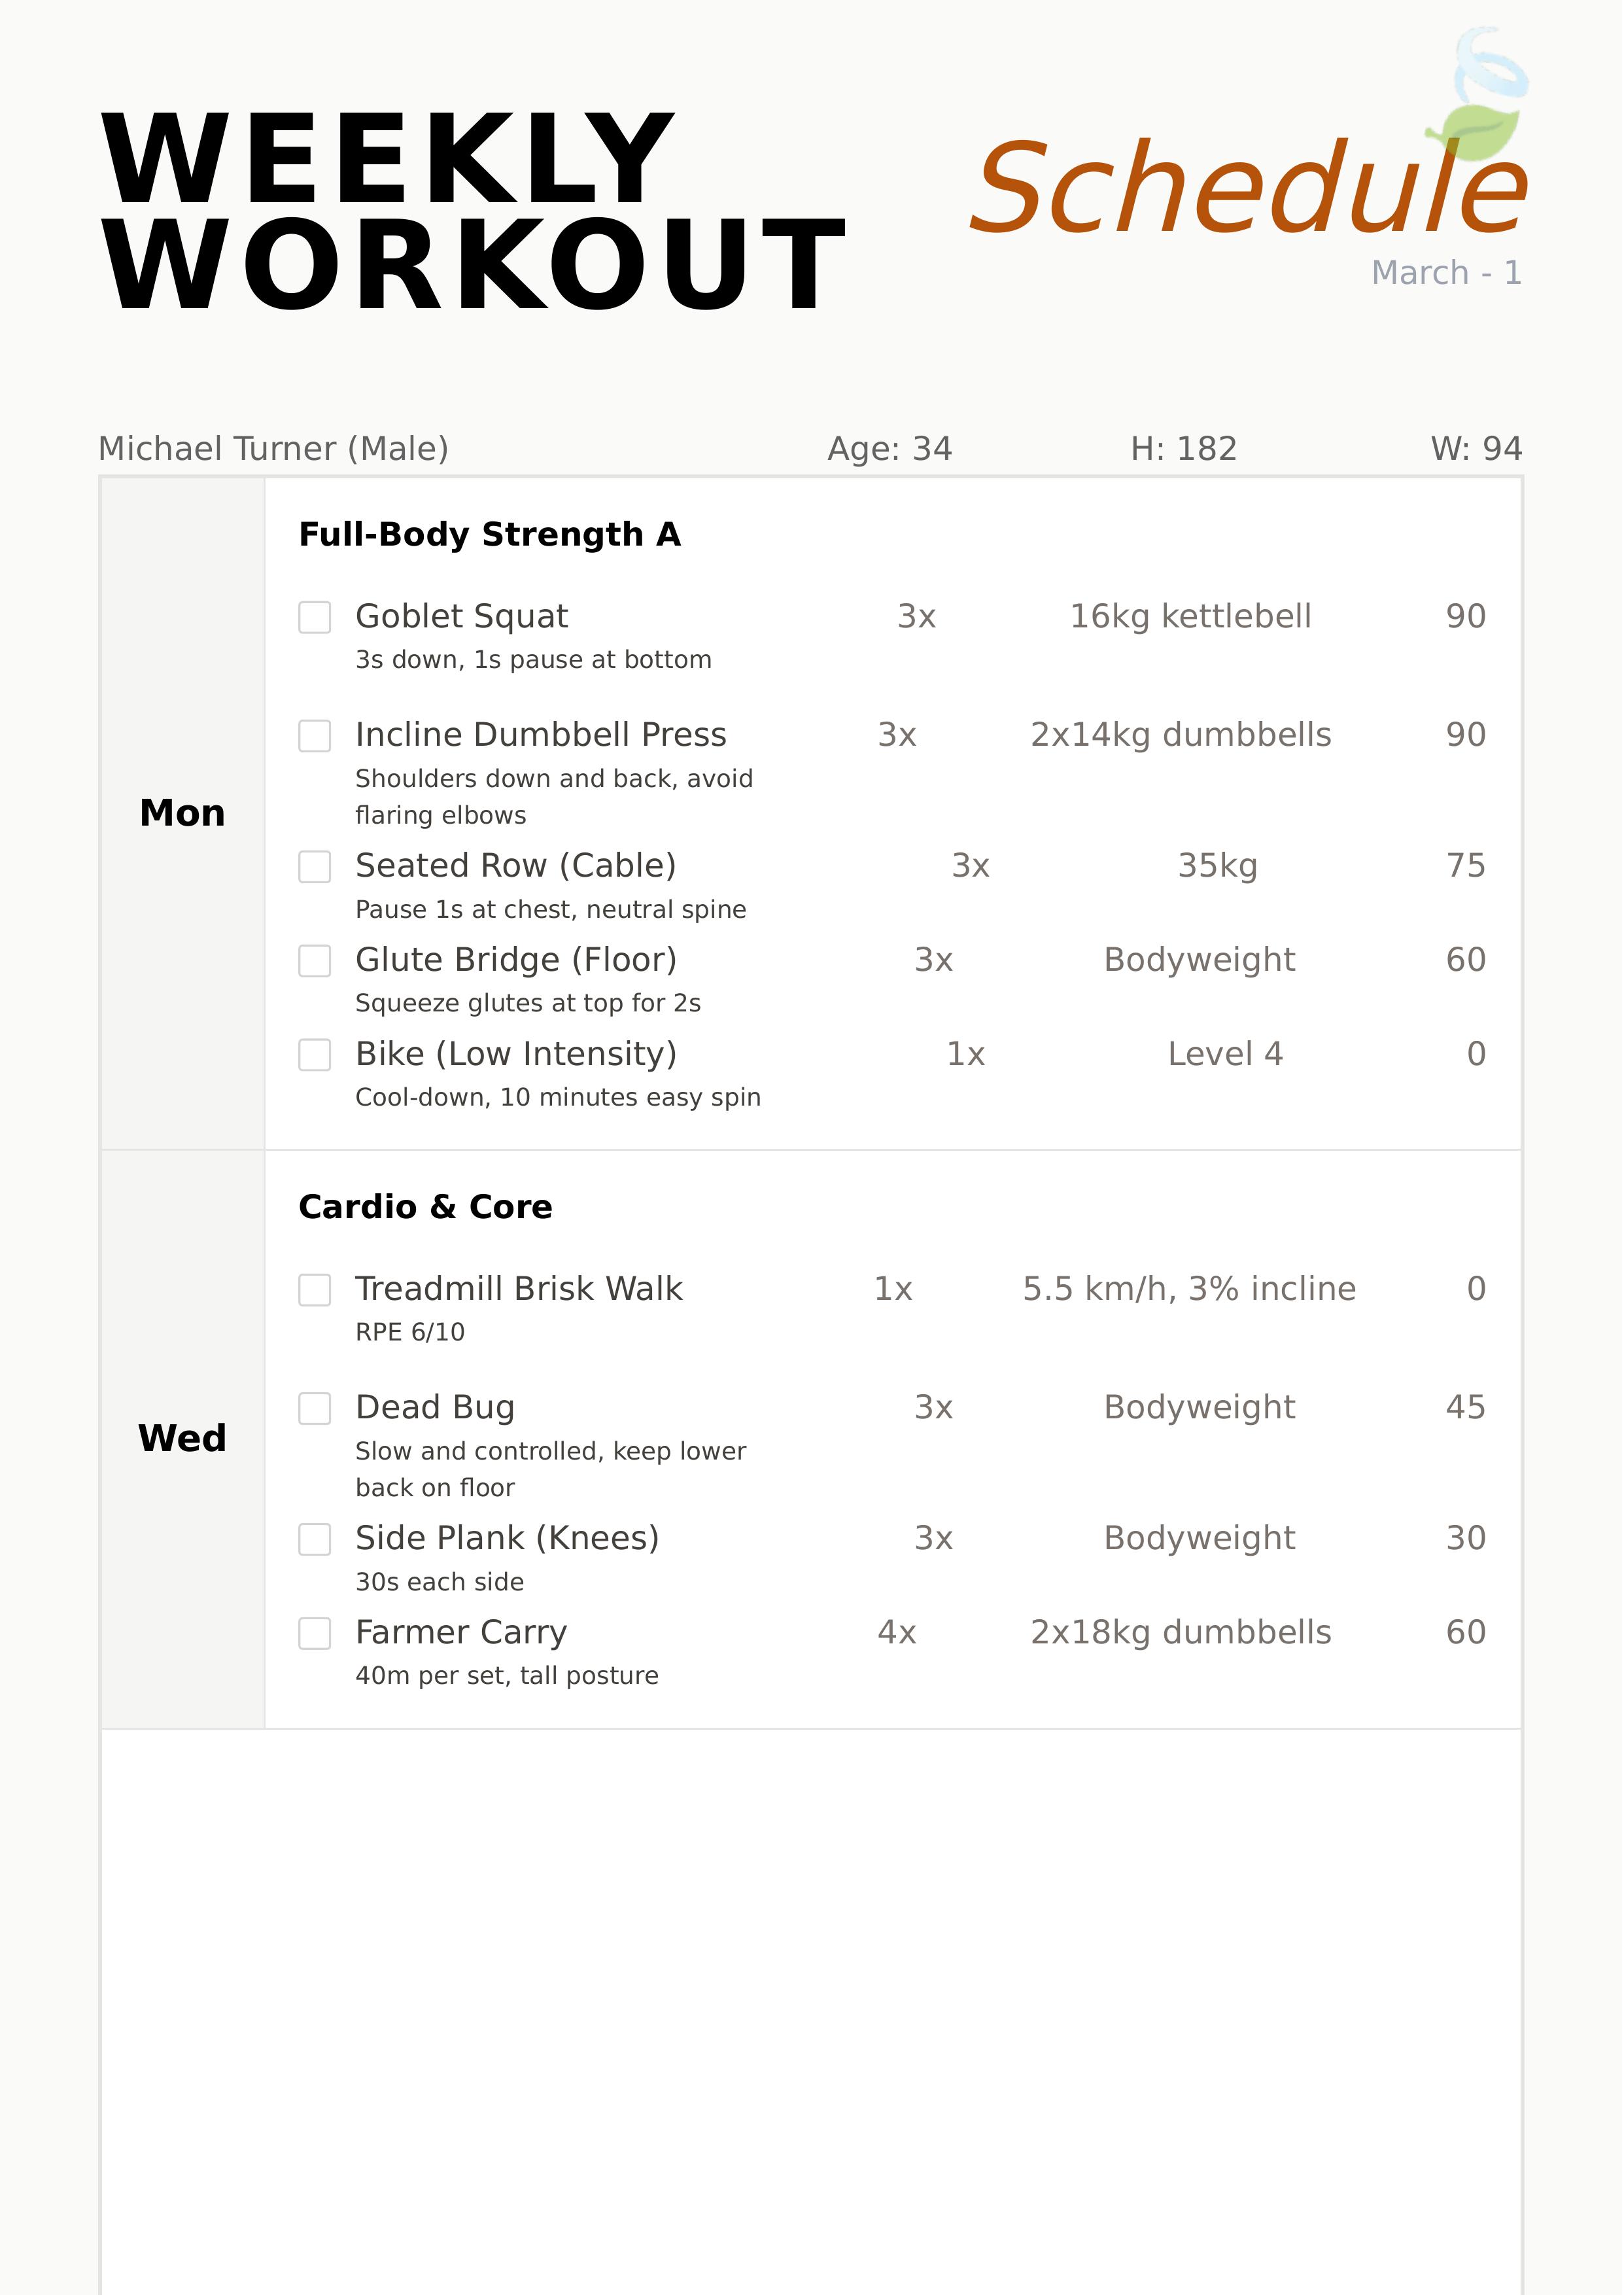Click the 16kg kettlebell load text
The height and width of the screenshot is (2295, 1624).
coord(1190,616)
